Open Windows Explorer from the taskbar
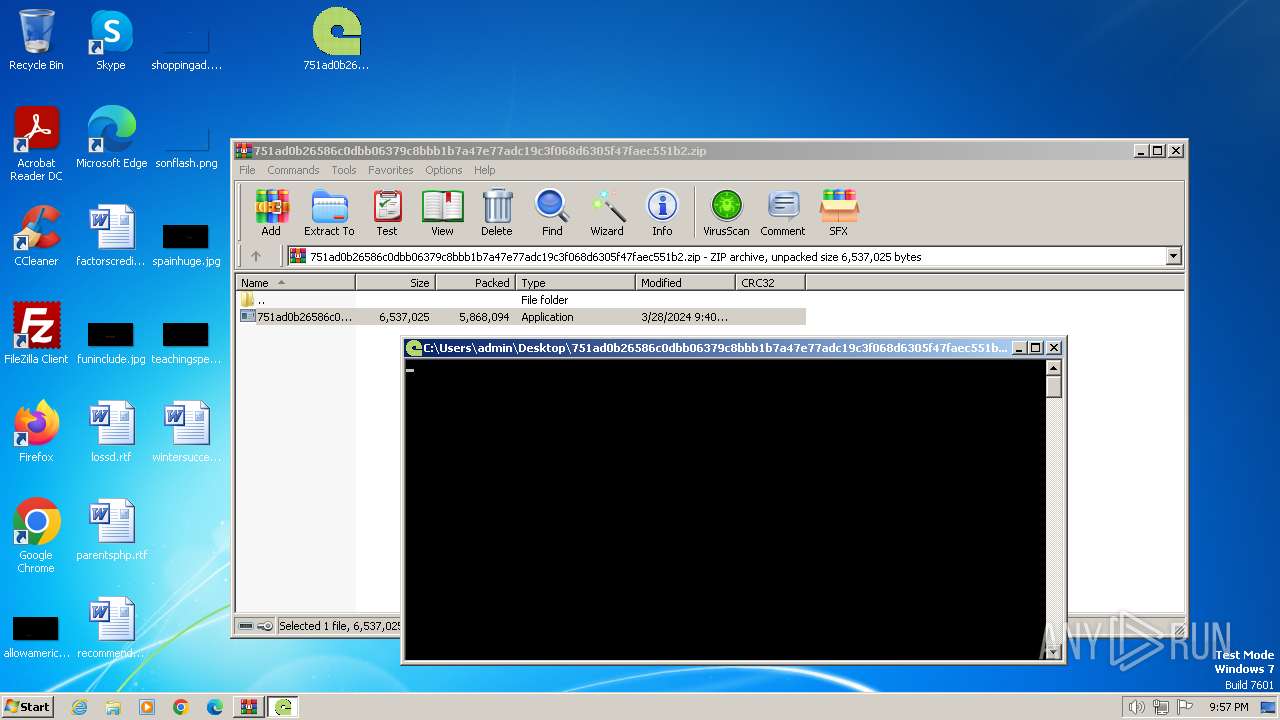This screenshot has width=1280, height=720. [113, 707]
